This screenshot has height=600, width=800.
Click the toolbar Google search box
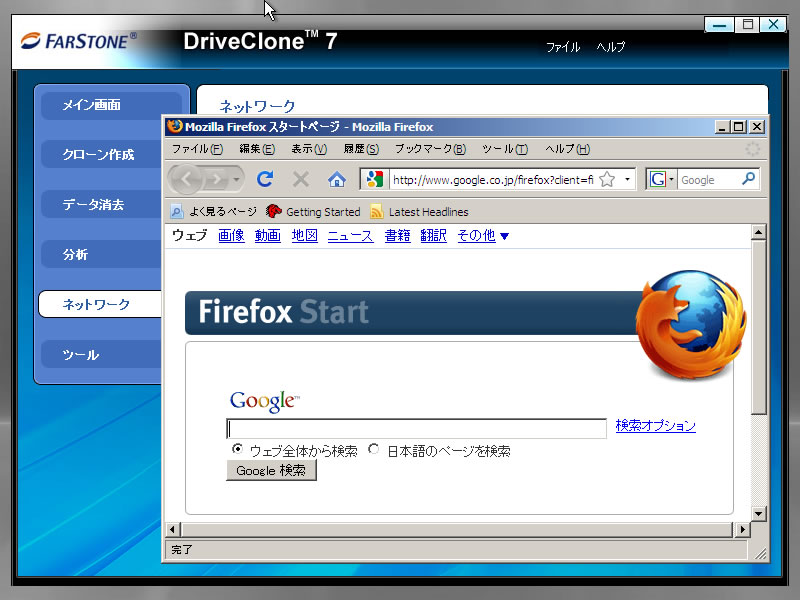709,180
